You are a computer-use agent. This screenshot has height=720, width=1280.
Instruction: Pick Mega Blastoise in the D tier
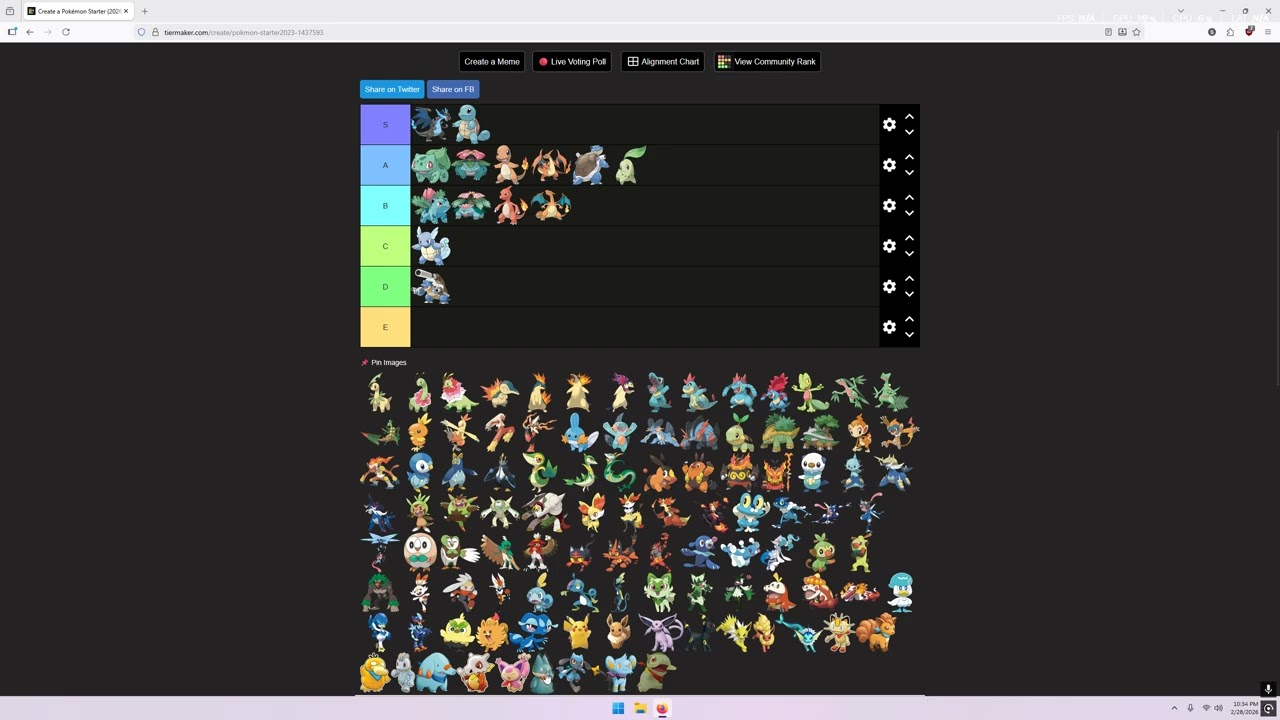(x=431, y=287)
